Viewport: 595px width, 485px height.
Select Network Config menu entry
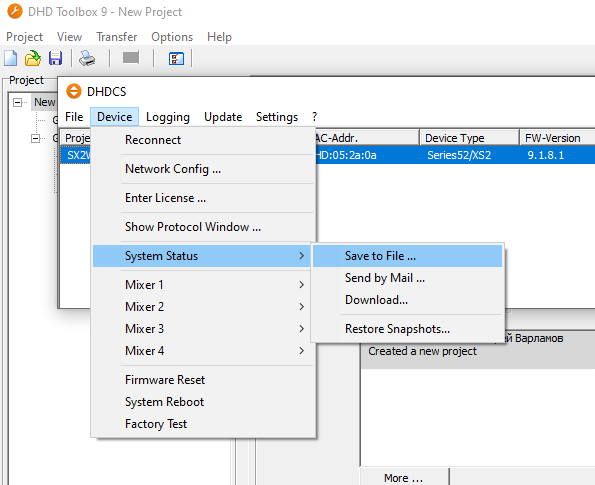(x=203, y=169)
